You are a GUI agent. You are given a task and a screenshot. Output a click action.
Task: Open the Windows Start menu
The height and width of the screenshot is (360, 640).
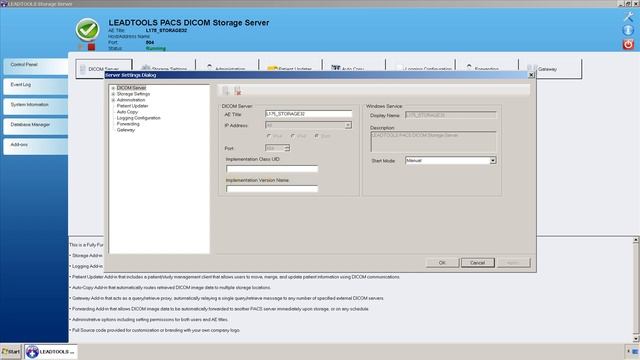click(x=11, y=351)
